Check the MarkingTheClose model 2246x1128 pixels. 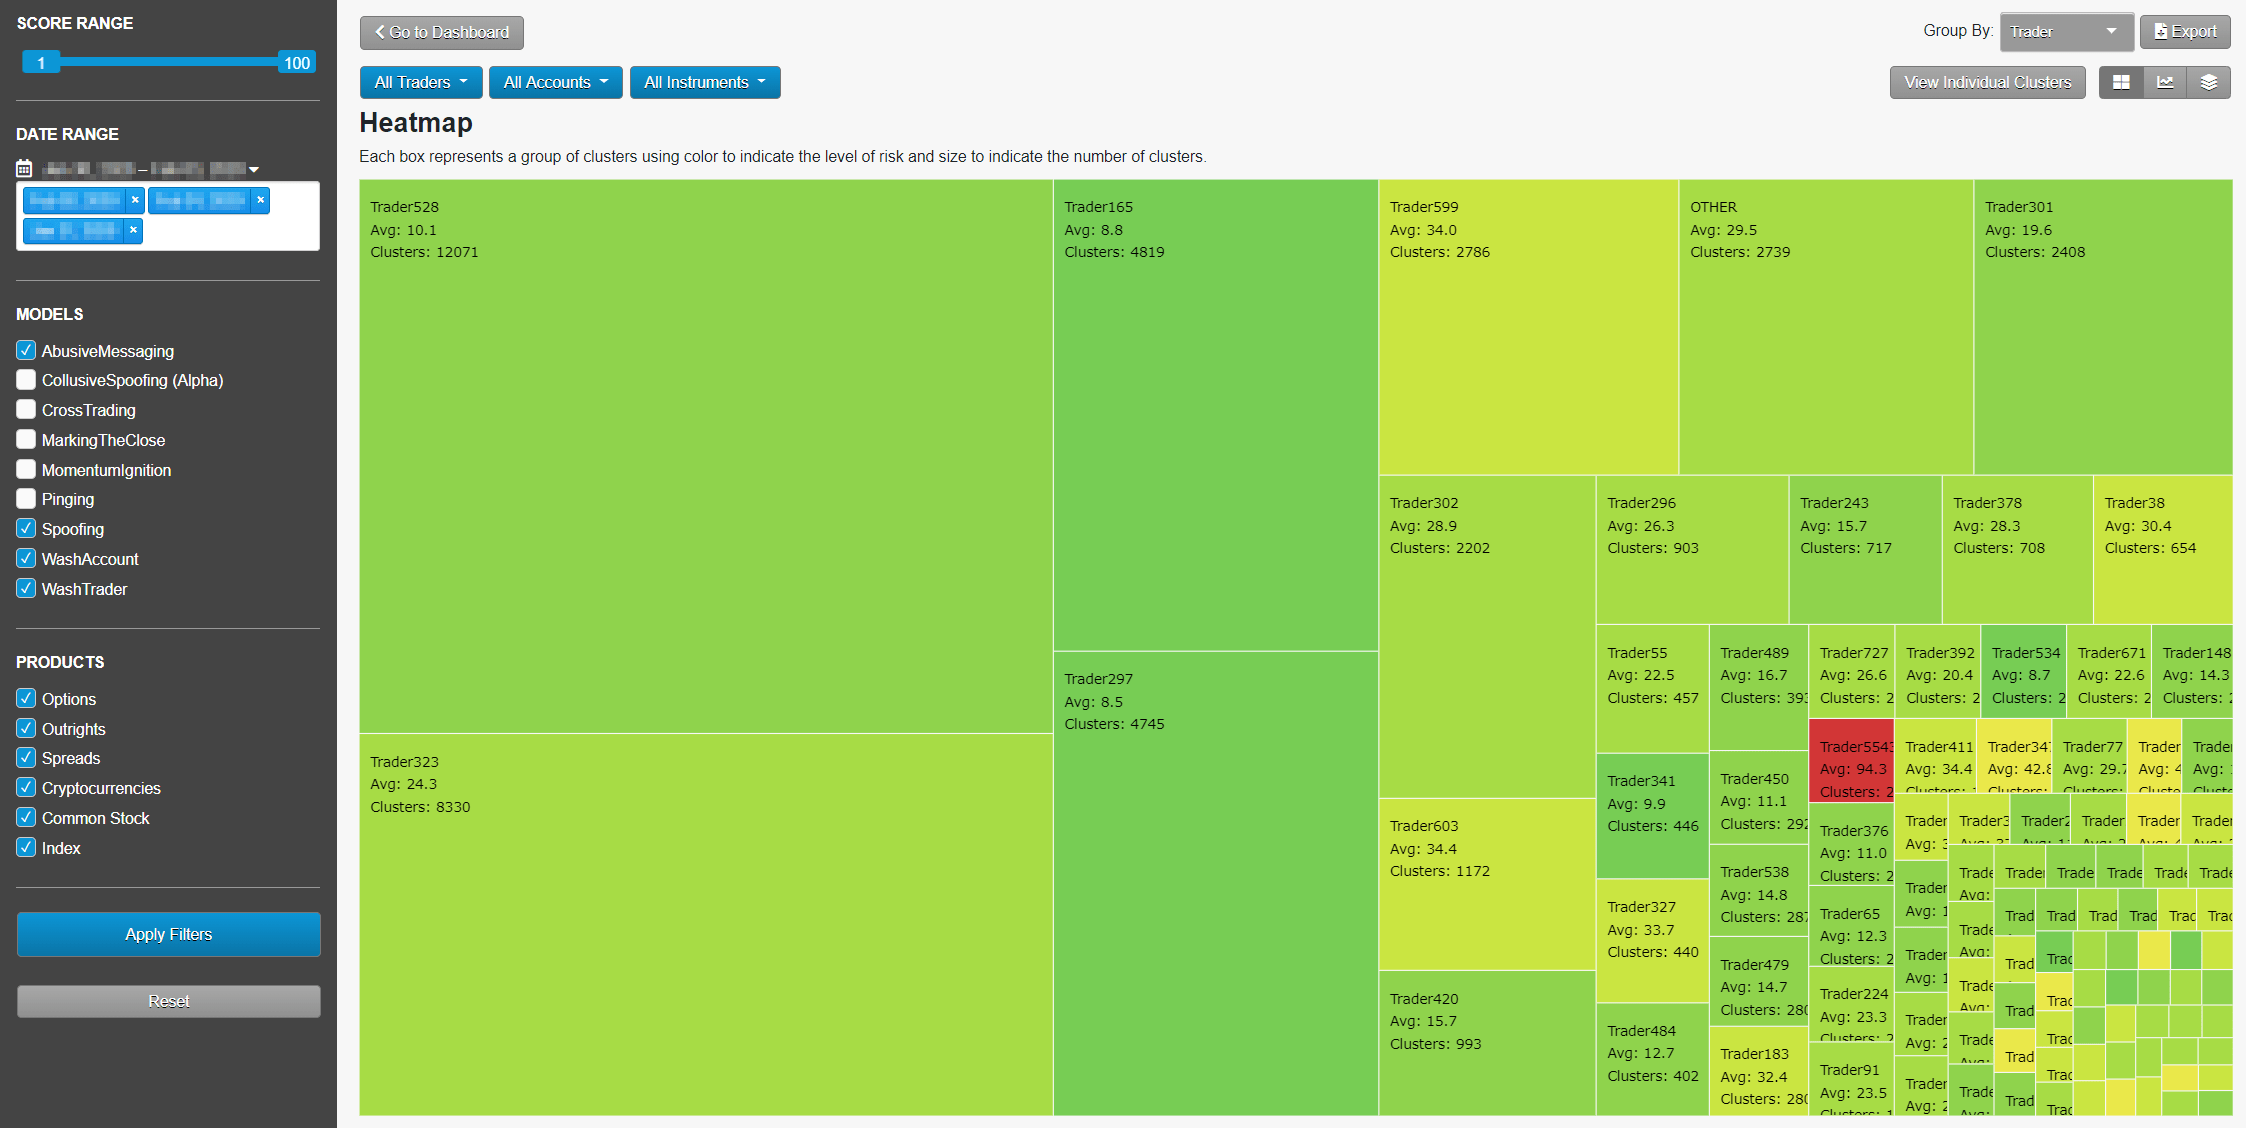(26, 439)
